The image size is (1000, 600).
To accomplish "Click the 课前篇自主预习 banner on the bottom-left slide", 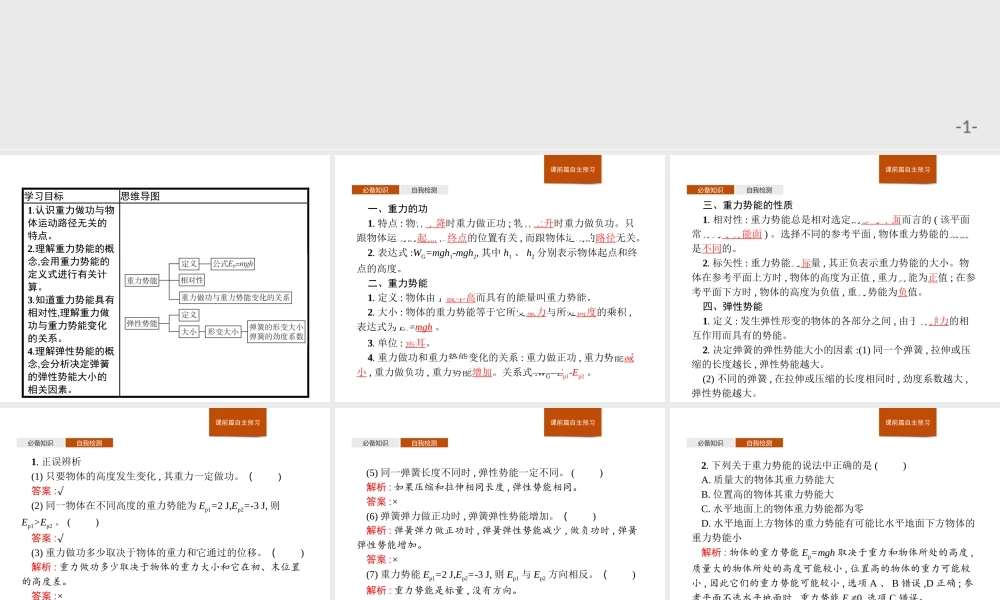I will point(240,422).
